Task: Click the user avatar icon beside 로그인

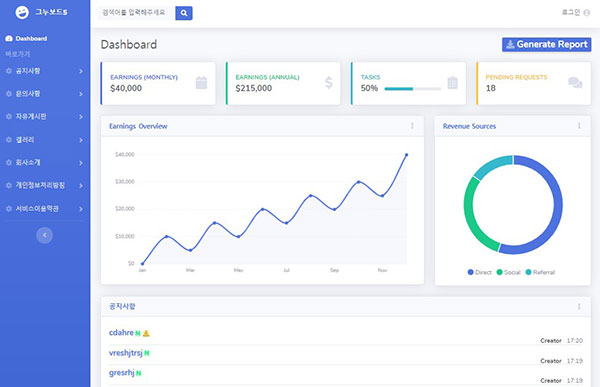Action: point(587,13)
